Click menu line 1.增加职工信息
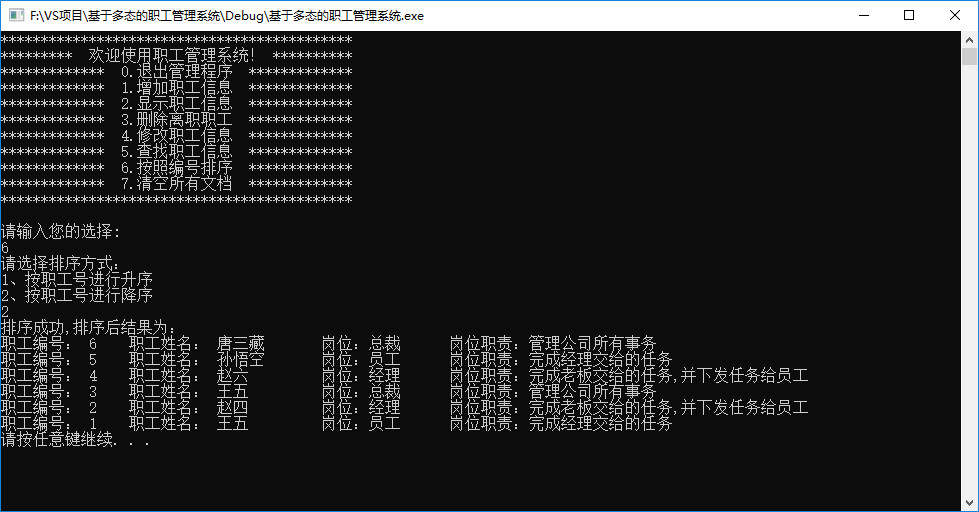Image resolution: width=979 pixels, height=512 pixels. pos(177,88)
